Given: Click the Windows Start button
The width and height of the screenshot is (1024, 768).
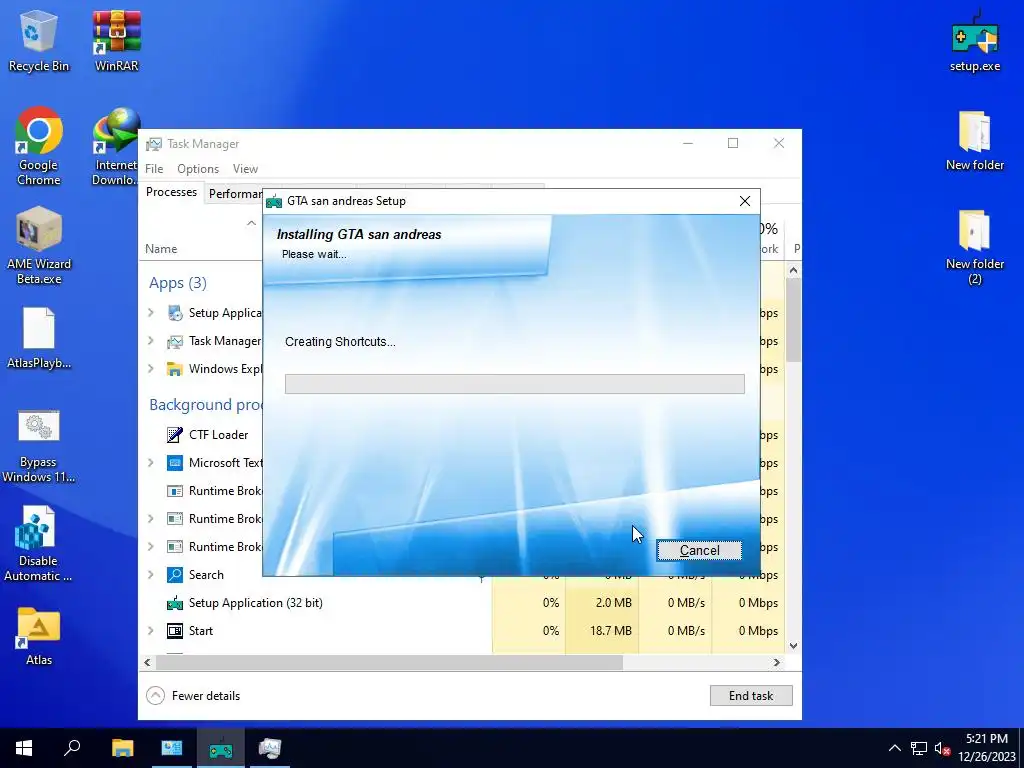Looking at the screenshot, I should point(24,748).
